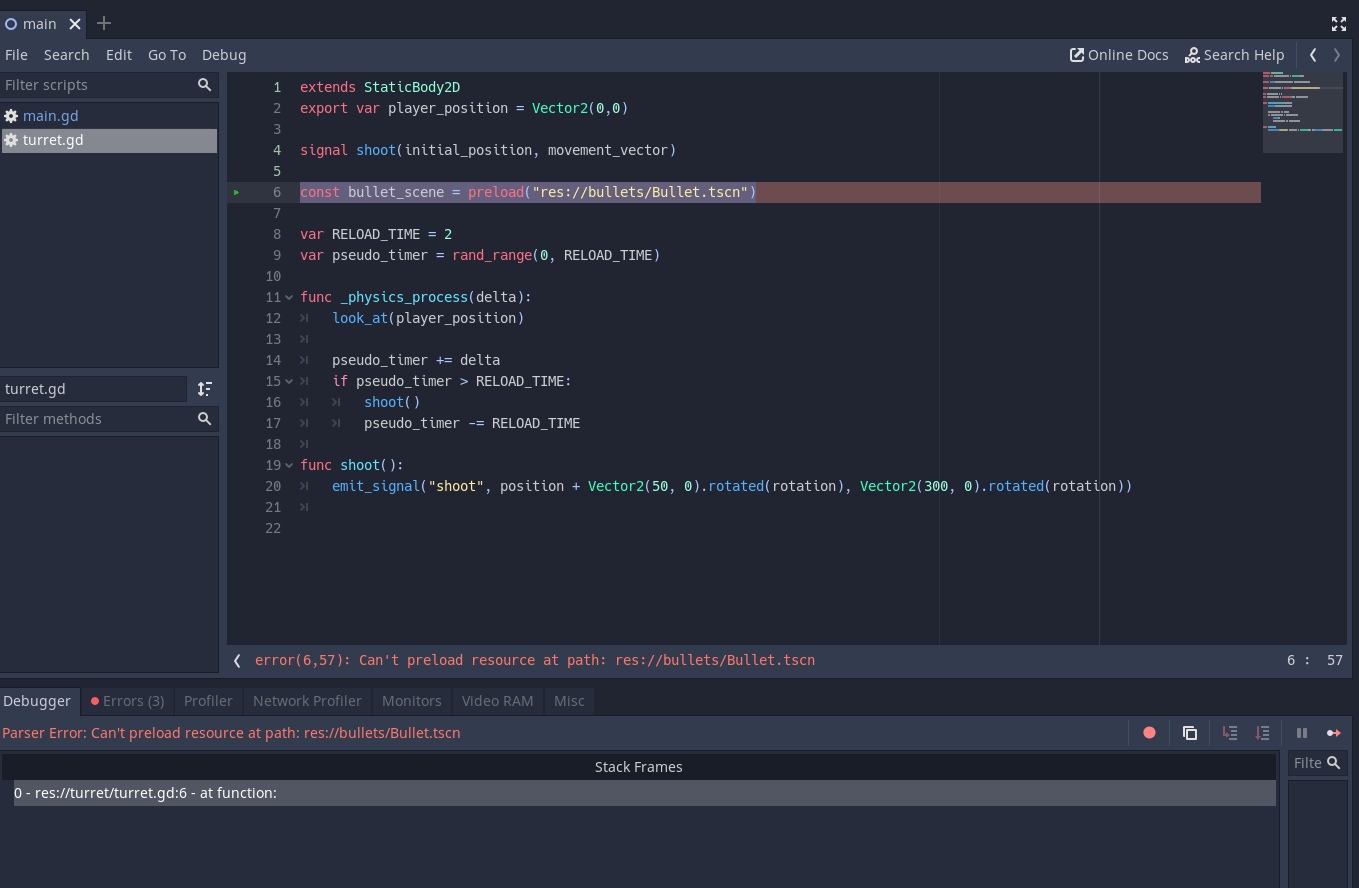Enable skipping breakpoints with the red circle
The width and height of the screenshot is (1359, 888).
[1149, 732]
